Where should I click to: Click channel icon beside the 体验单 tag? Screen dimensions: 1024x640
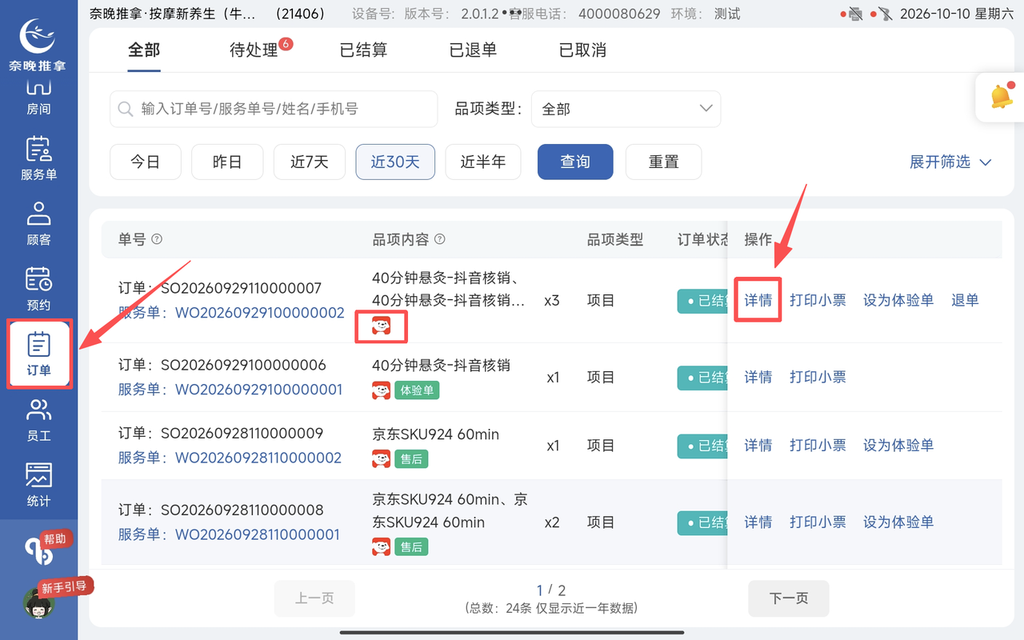click(381, 391)
